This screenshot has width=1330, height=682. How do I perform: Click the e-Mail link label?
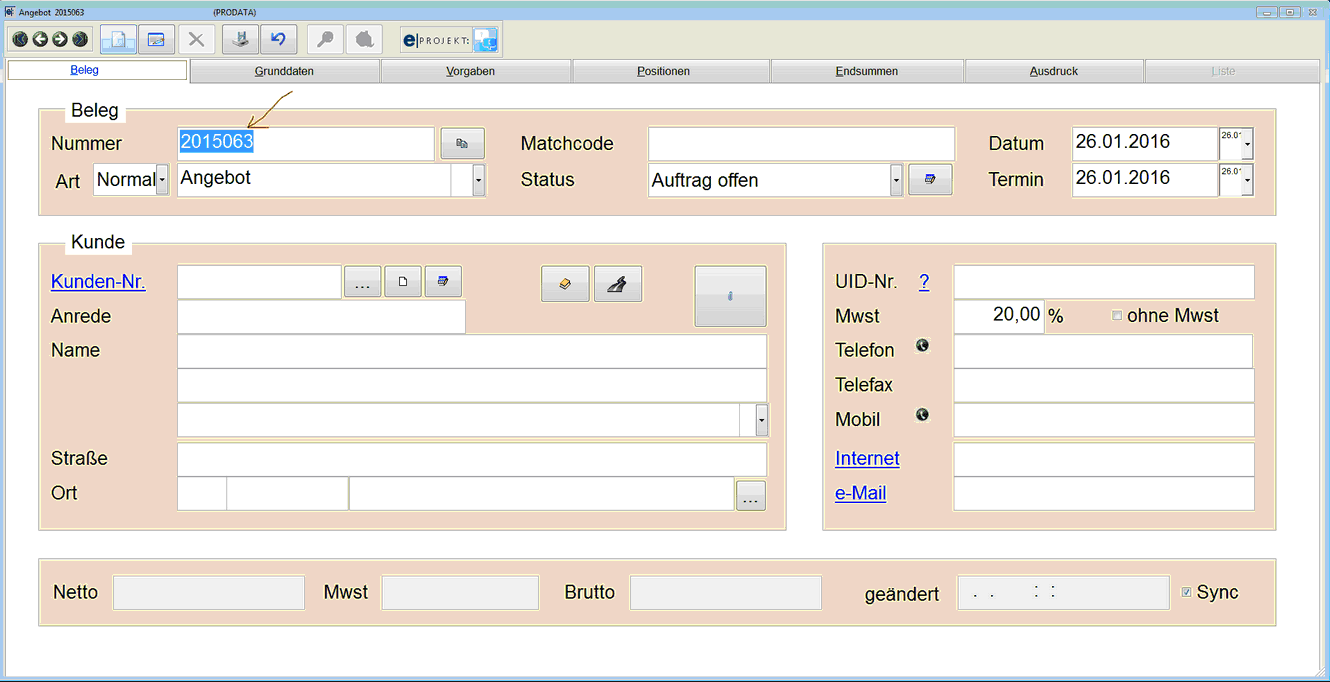[860, 493]
